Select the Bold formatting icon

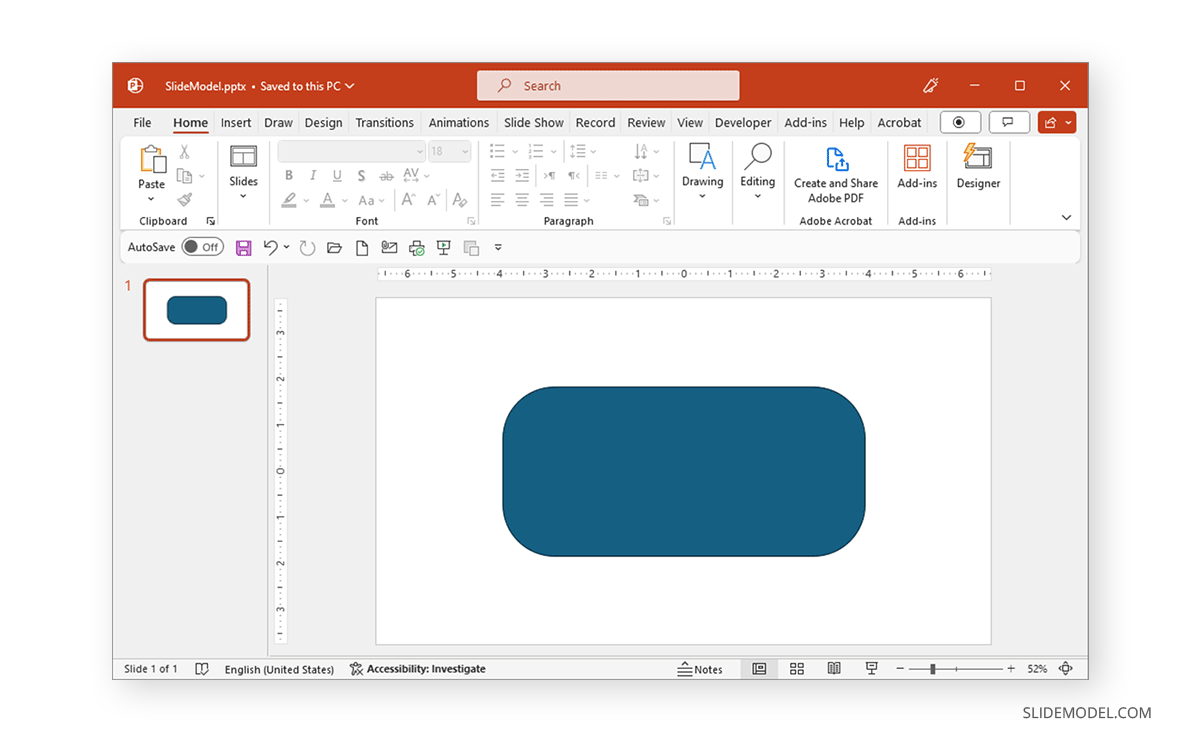click(x=290, y=176)
